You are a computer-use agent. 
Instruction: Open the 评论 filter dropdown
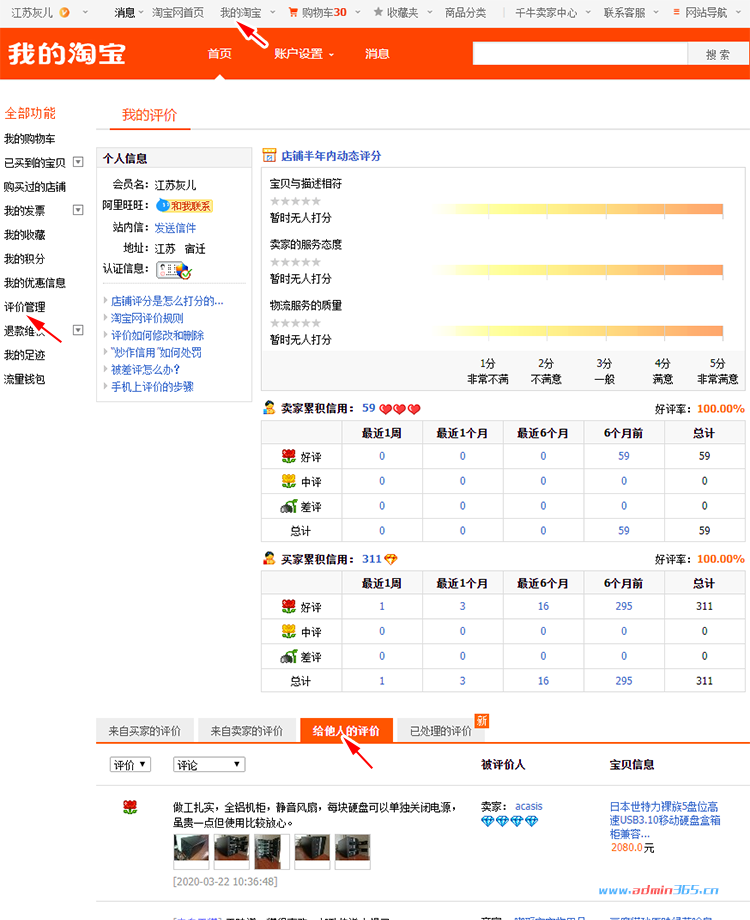[209, 765]
